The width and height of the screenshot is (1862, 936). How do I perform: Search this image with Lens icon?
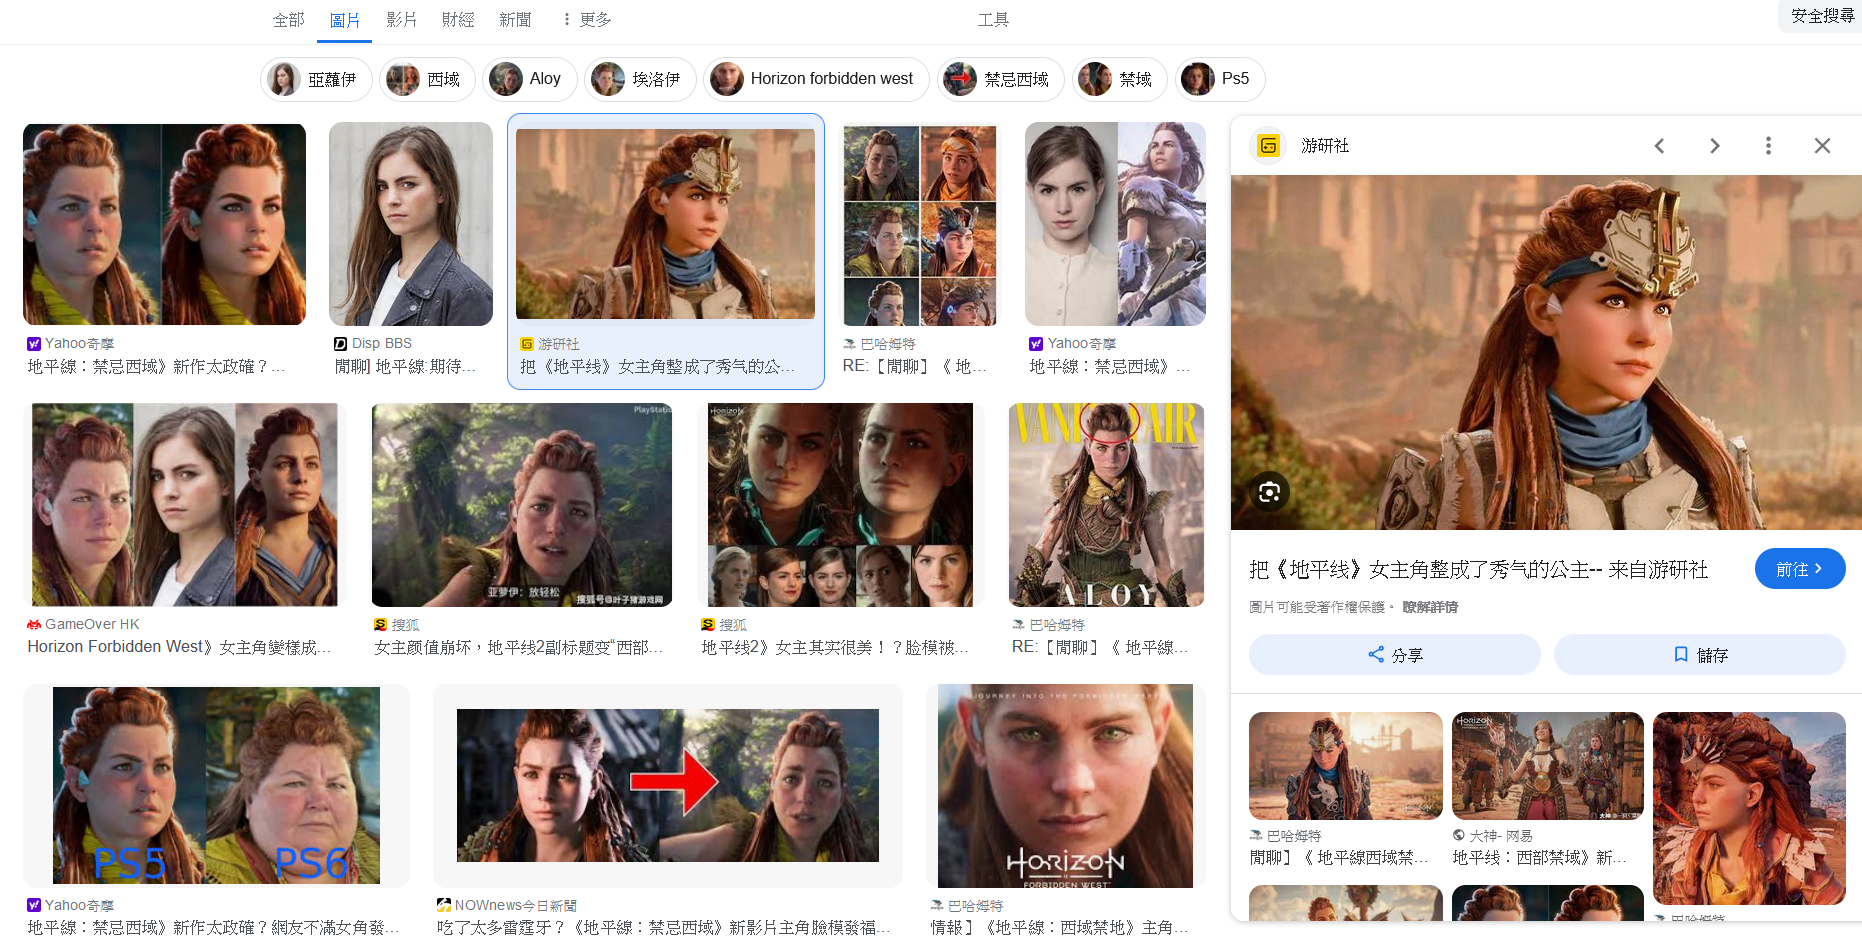pos(1269,492)
